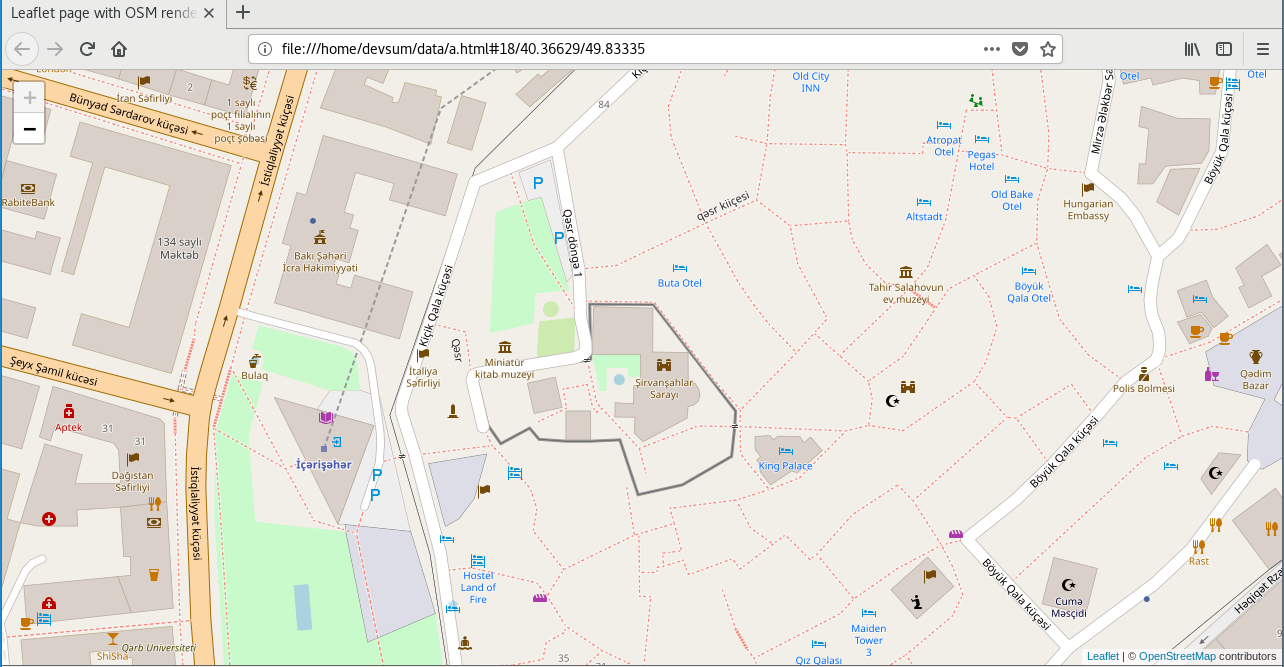Click the browser back arrow

click(x=23, y=49)
